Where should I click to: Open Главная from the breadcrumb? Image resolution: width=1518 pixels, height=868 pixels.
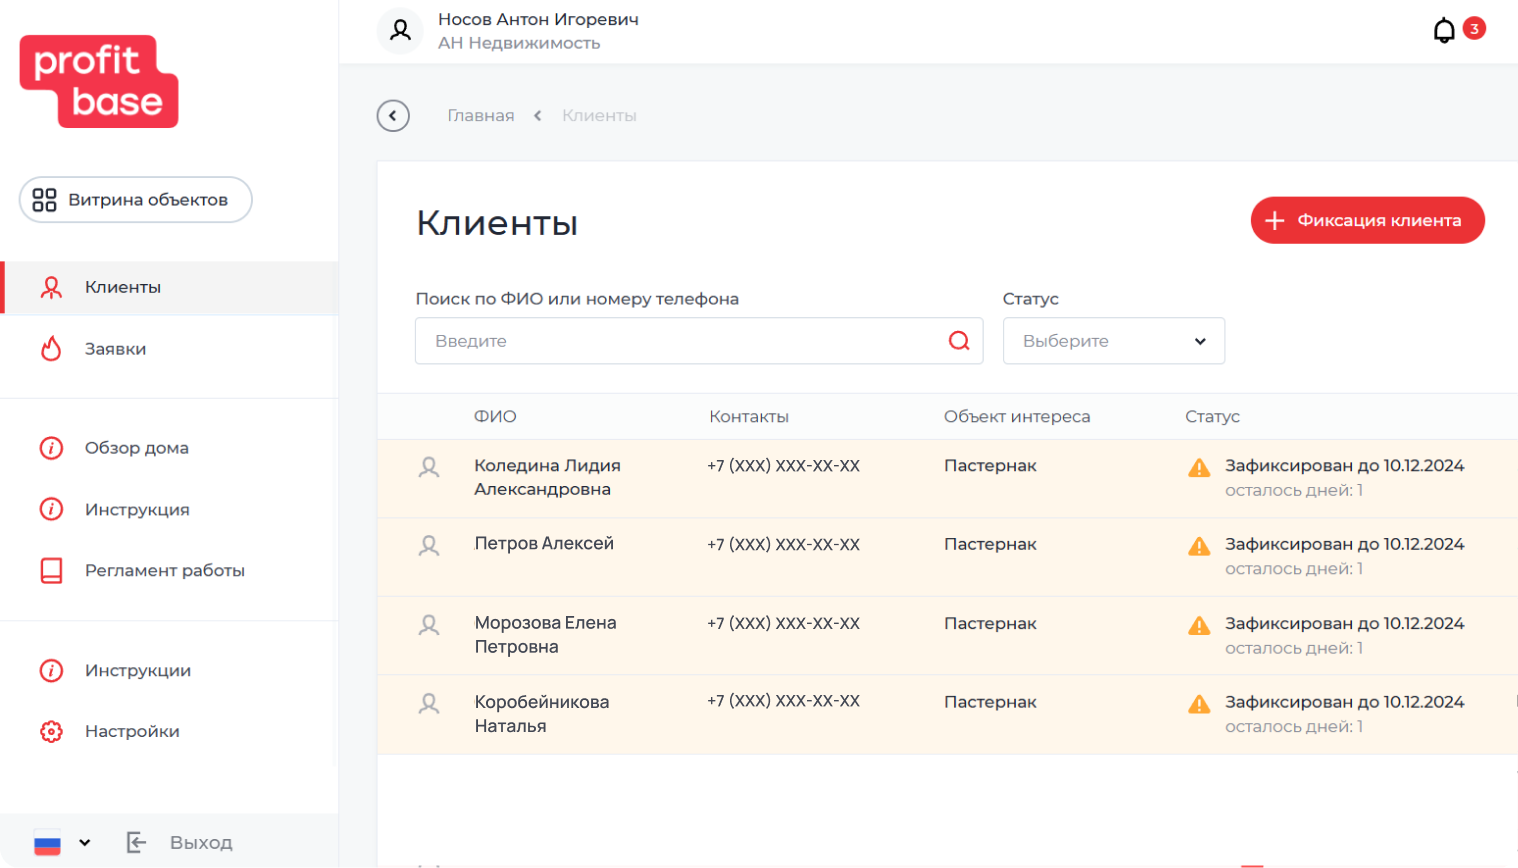pos(481,115)
